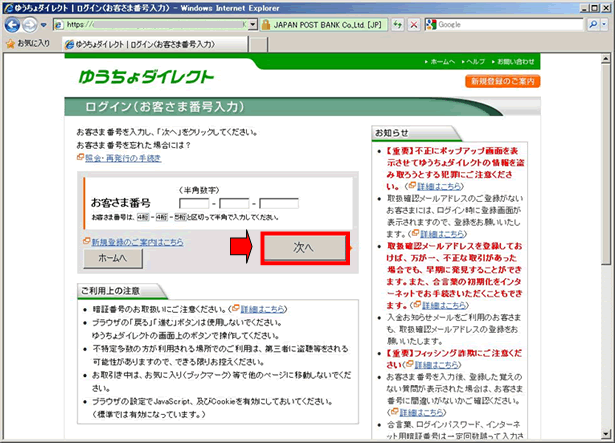
Task: Open 詳細はこちら link after お客さま番号に間違い notice
Action: 421,412
